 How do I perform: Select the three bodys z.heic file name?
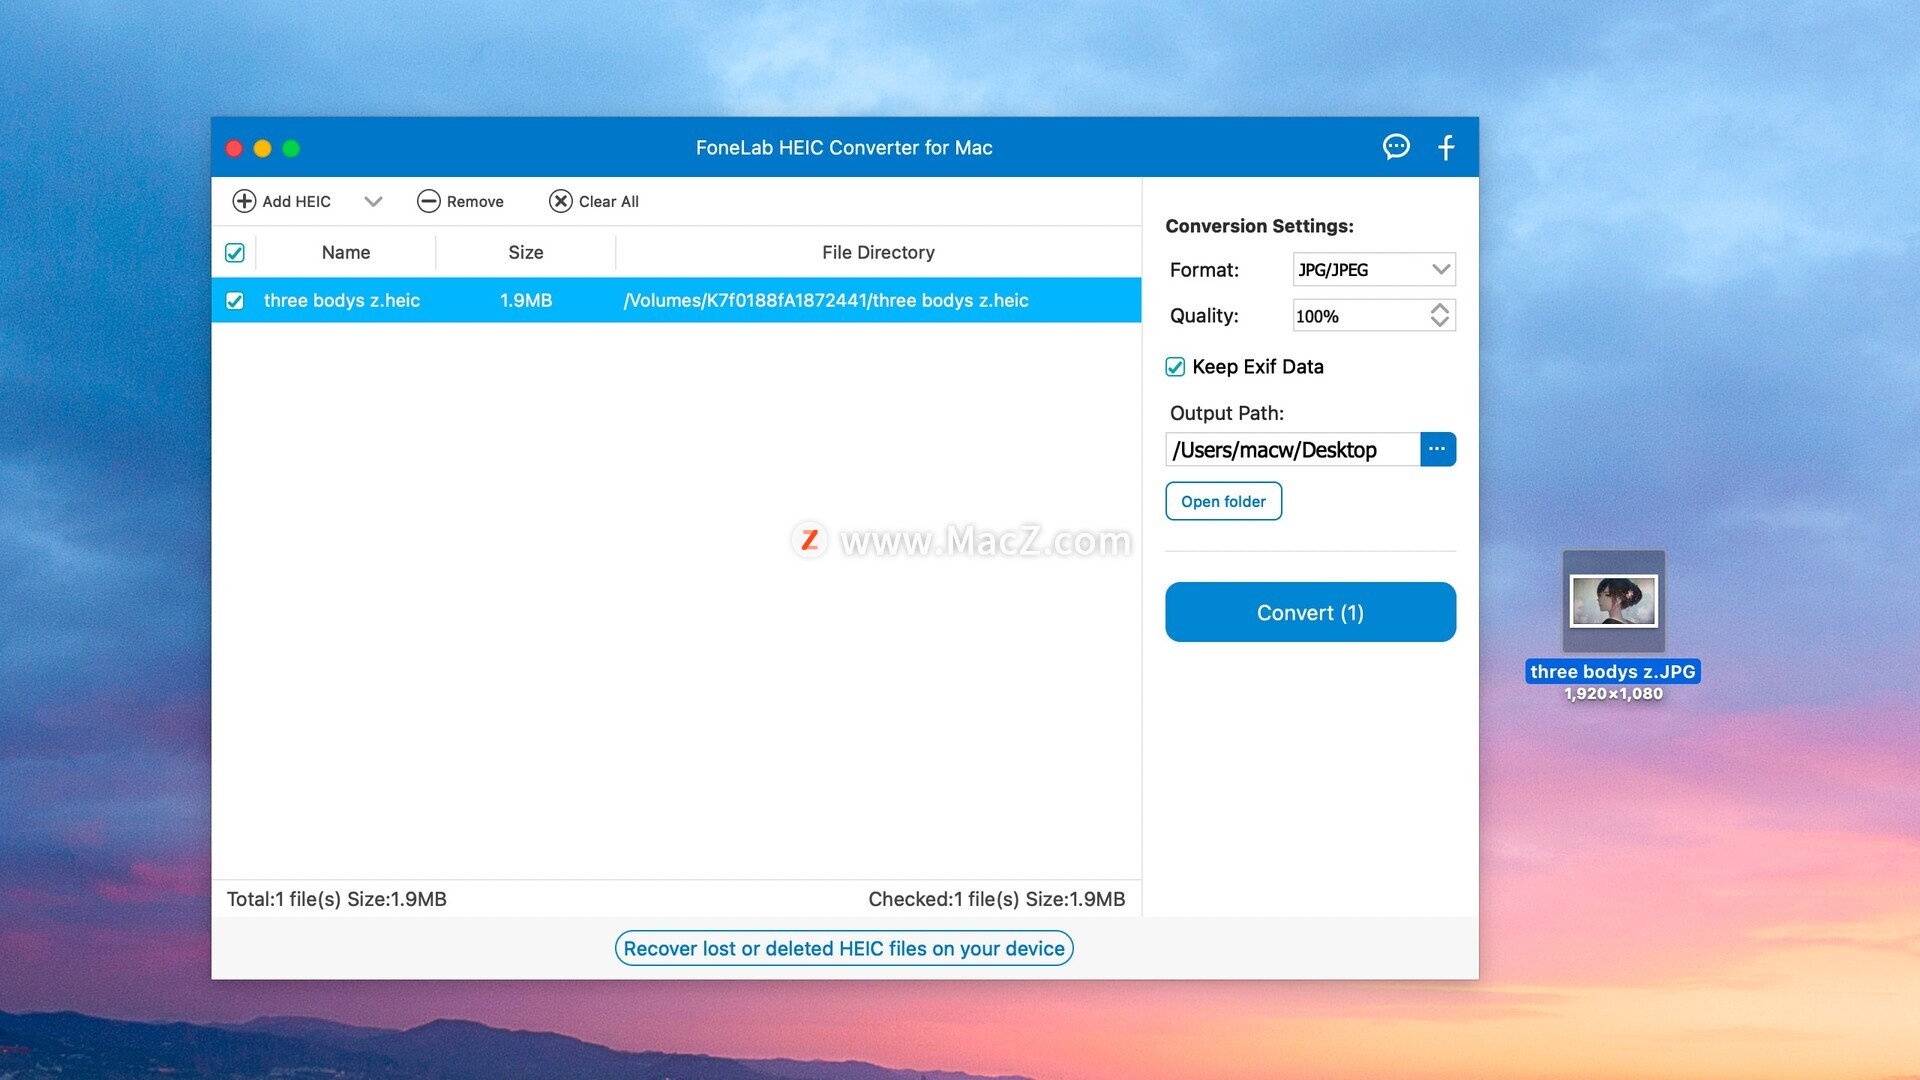pyautogui.click(x=342, y=301)
